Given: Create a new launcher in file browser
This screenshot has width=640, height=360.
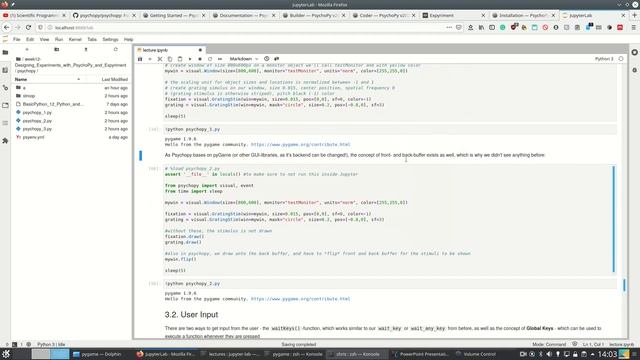Looking at the screenshot, I should pos(27,49).
